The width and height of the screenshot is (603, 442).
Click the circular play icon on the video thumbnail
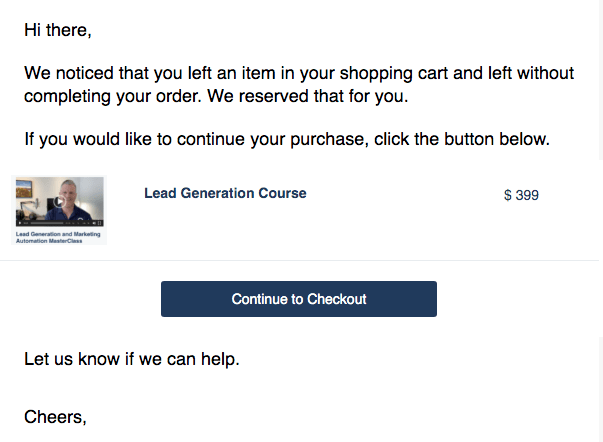pos(60,202)
